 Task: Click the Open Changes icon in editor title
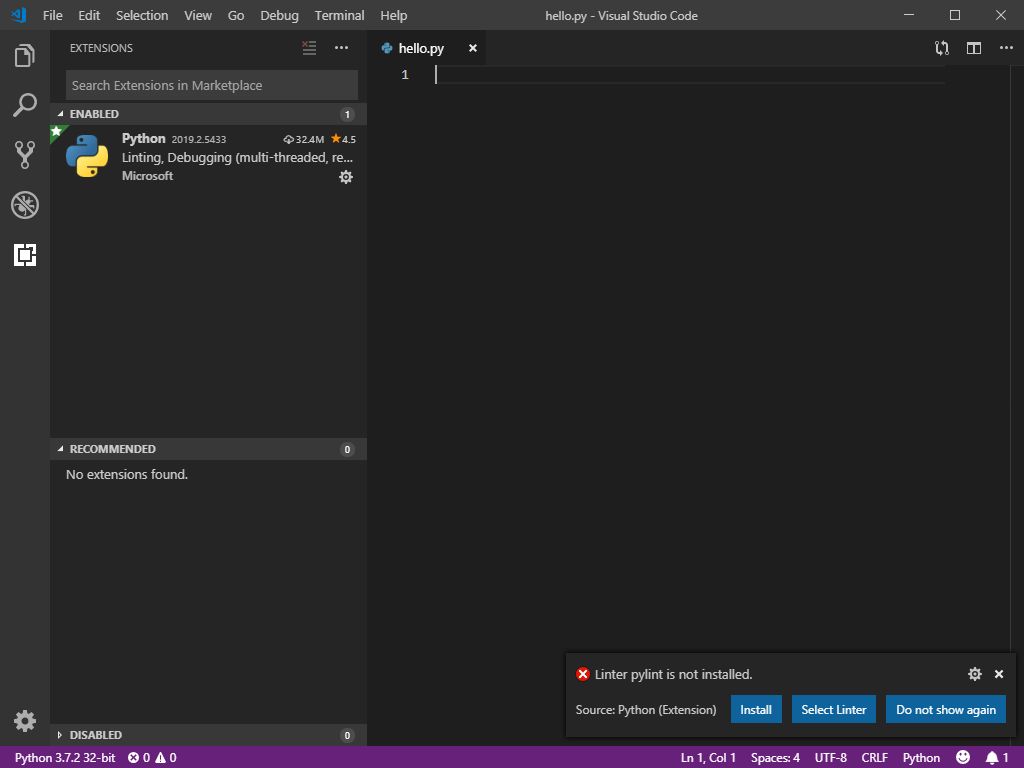point(941,47)
